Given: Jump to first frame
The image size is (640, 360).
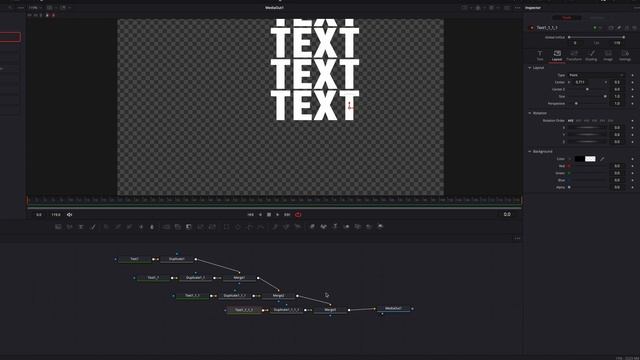Looking at the screenshot, I should [251, 214].
